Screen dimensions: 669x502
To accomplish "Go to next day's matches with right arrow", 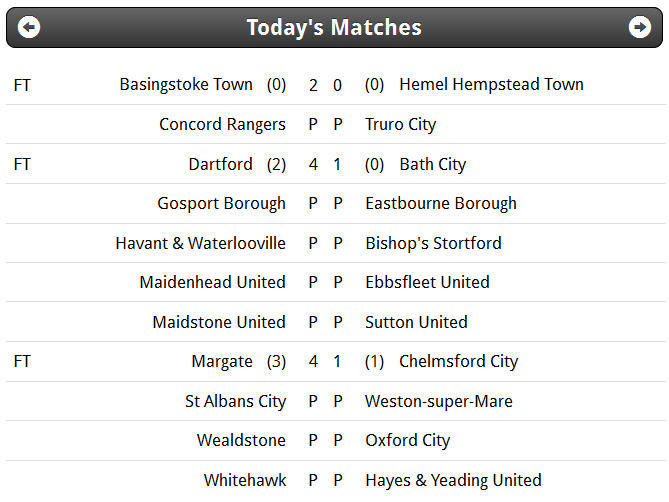I will click(640, 27).
